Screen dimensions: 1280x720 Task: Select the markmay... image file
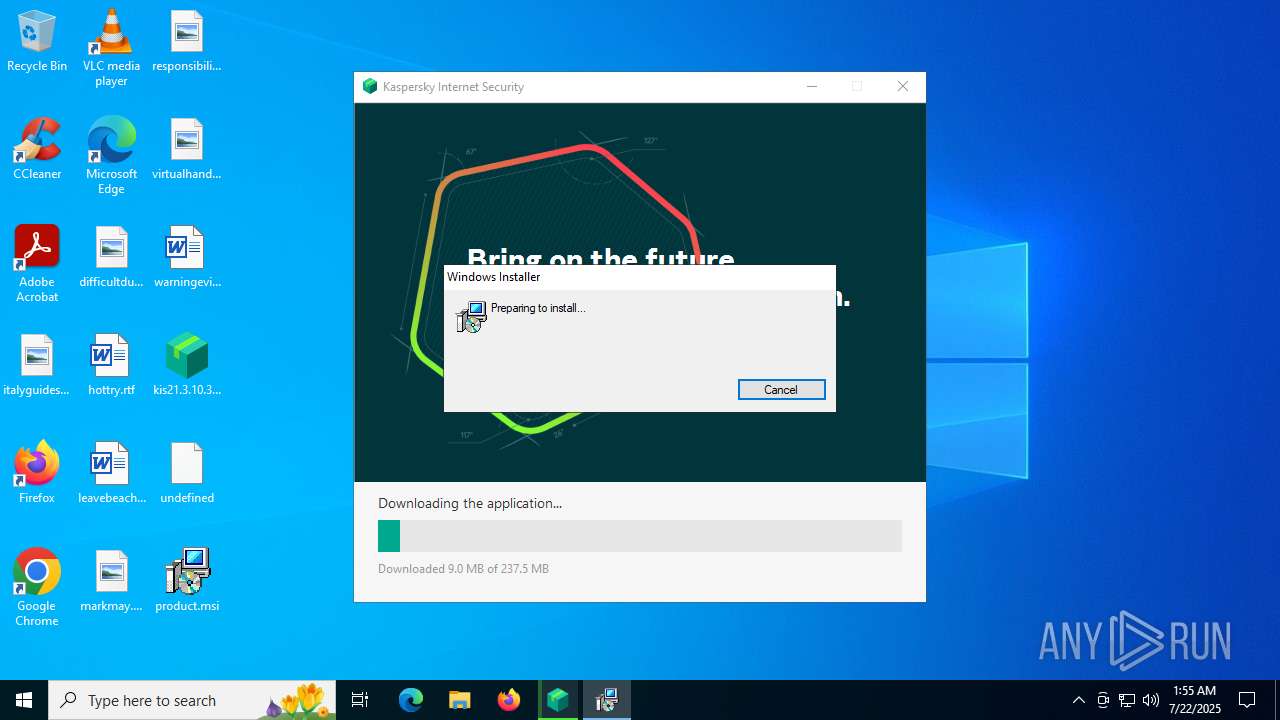point(111,582)
